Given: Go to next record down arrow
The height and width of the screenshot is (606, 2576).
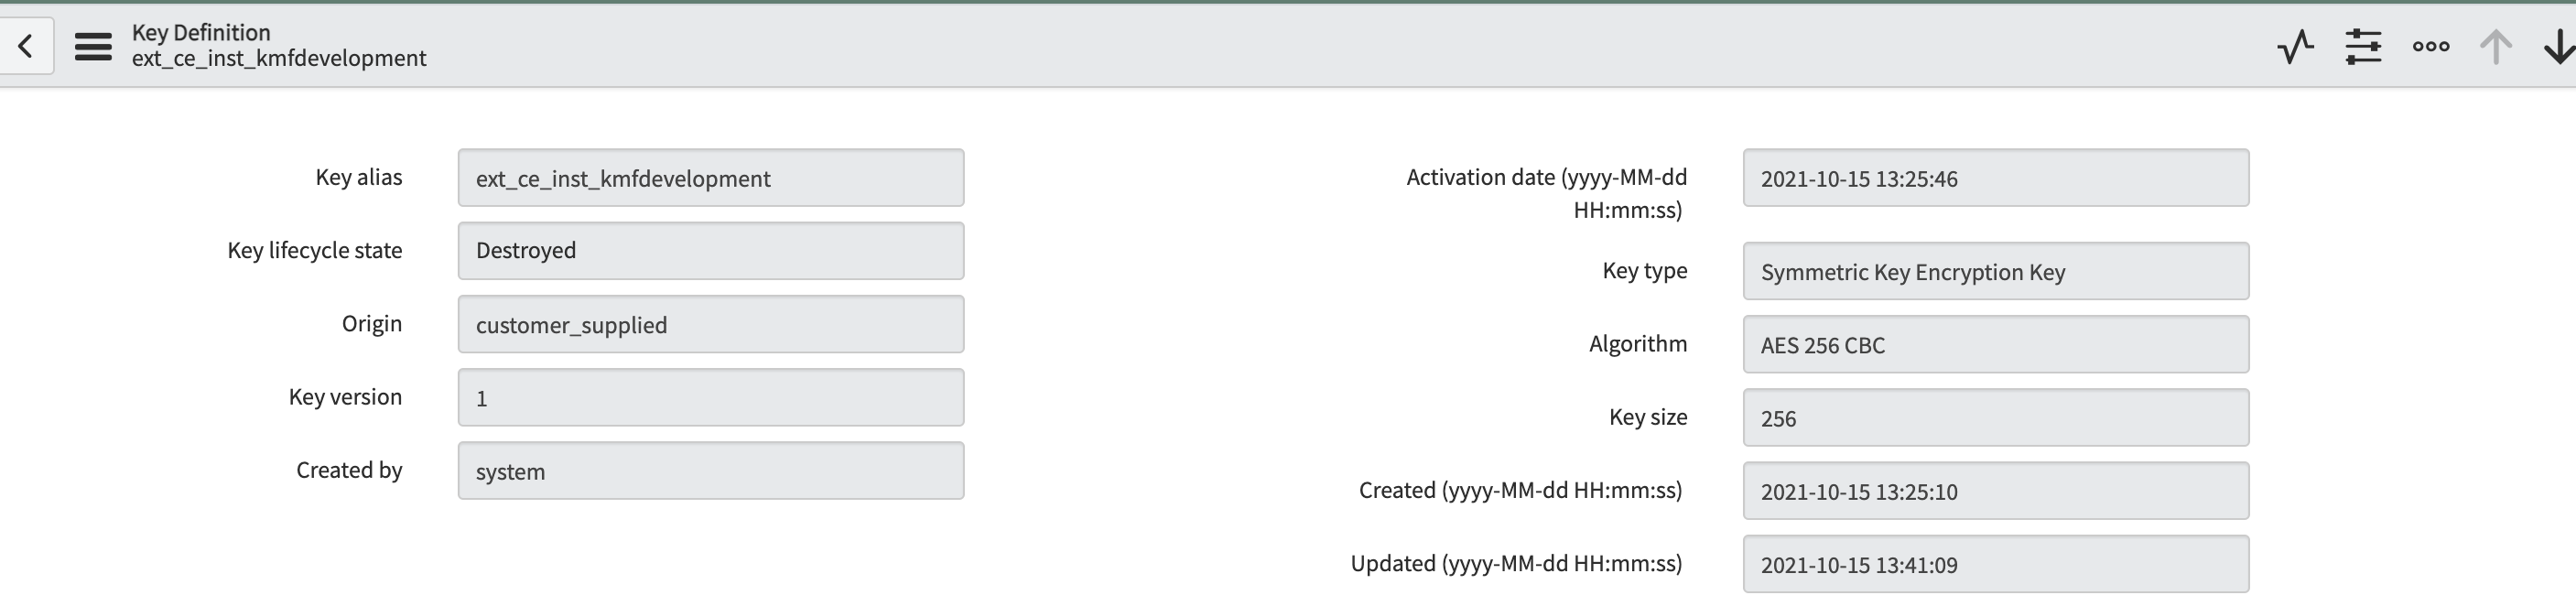Looking at the screenshot, I should pos(2558,46).
